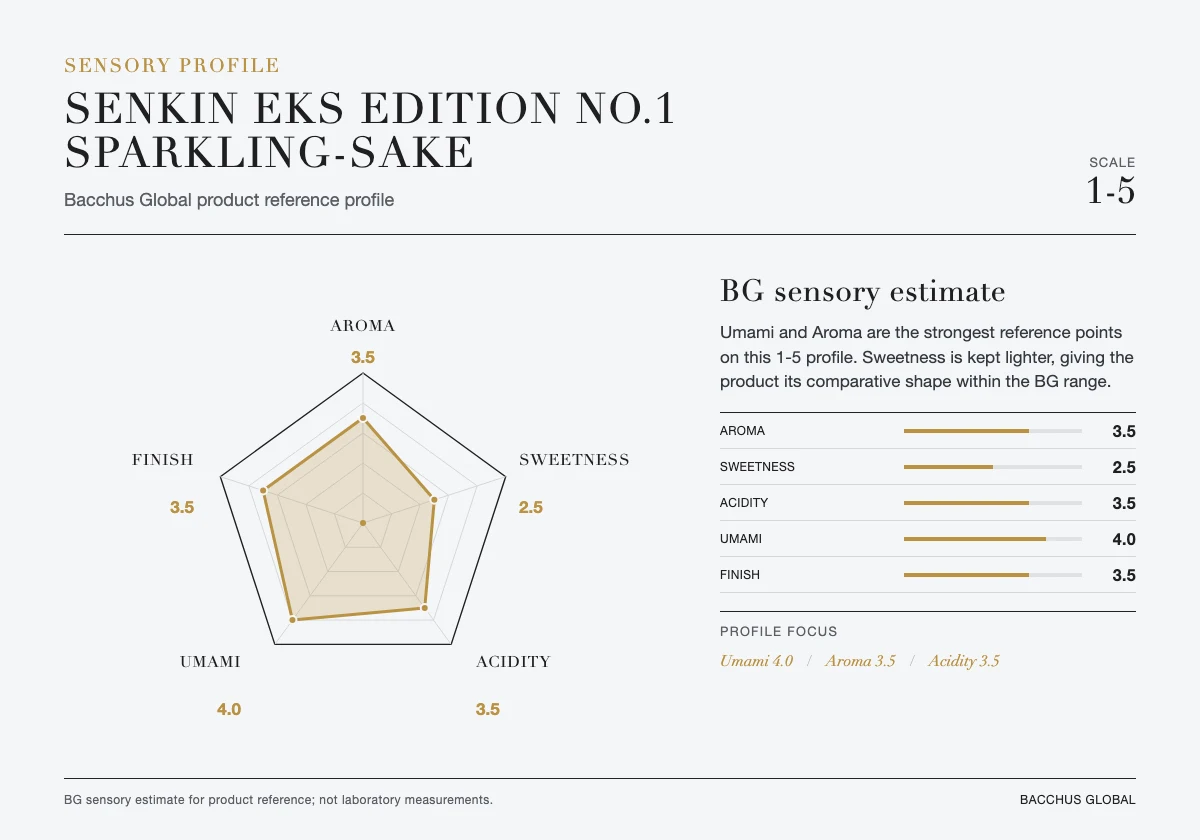
Task: Click the Acidity data point on radar chart
Action: pyautogui.click(x=424, y=607)
